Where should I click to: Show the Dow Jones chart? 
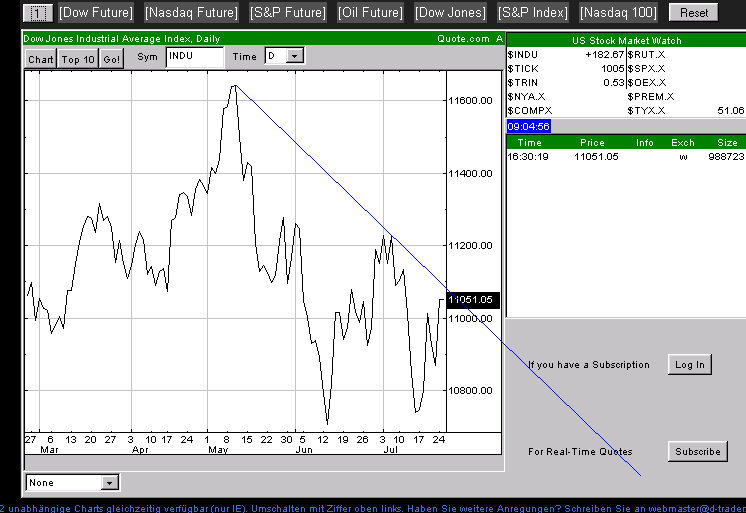[449, 13]
